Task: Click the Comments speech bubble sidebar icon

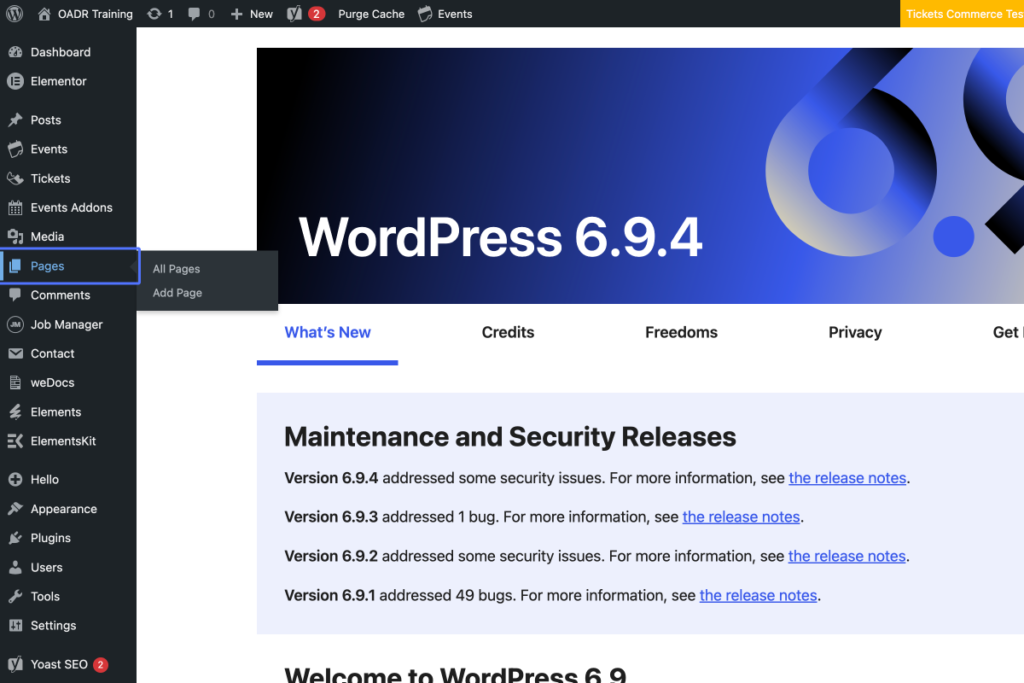Action: (x=16, y=295)
